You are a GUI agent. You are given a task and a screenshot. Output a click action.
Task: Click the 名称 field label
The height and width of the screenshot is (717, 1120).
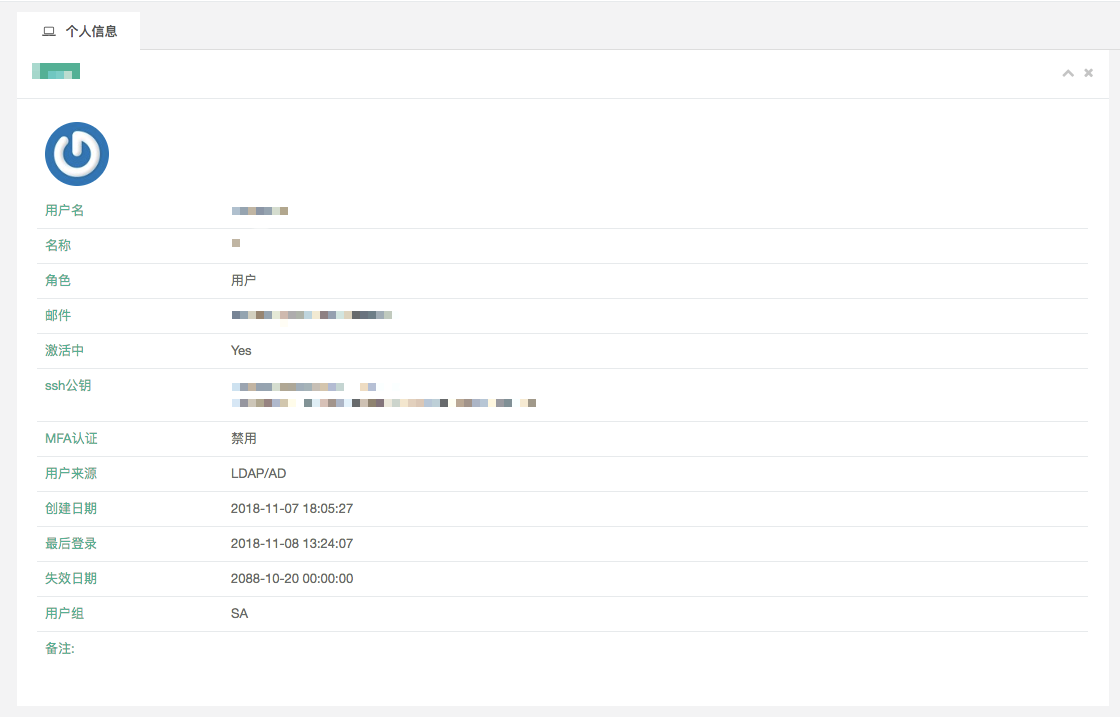[x=58, y=246]
